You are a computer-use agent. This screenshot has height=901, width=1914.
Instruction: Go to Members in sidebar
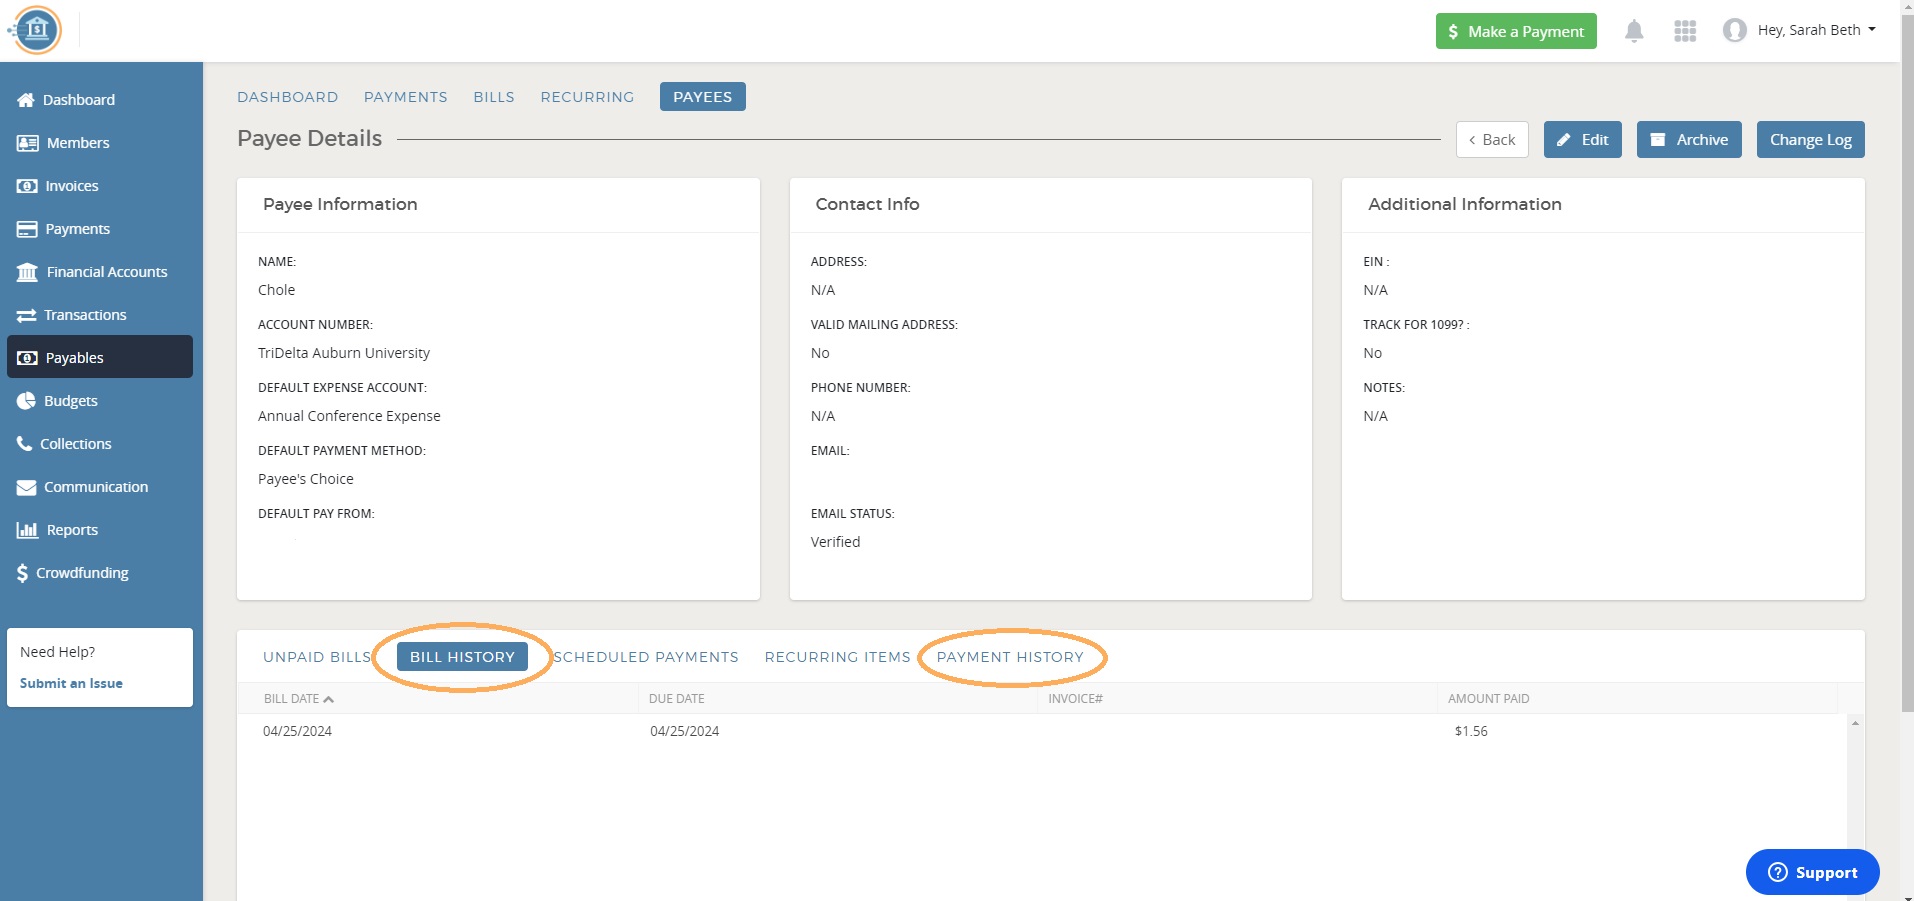click(77, 143)
